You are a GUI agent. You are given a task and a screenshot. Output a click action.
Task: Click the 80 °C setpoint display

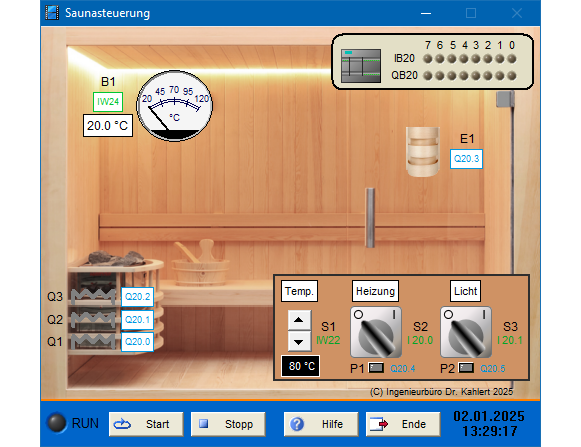301,366
